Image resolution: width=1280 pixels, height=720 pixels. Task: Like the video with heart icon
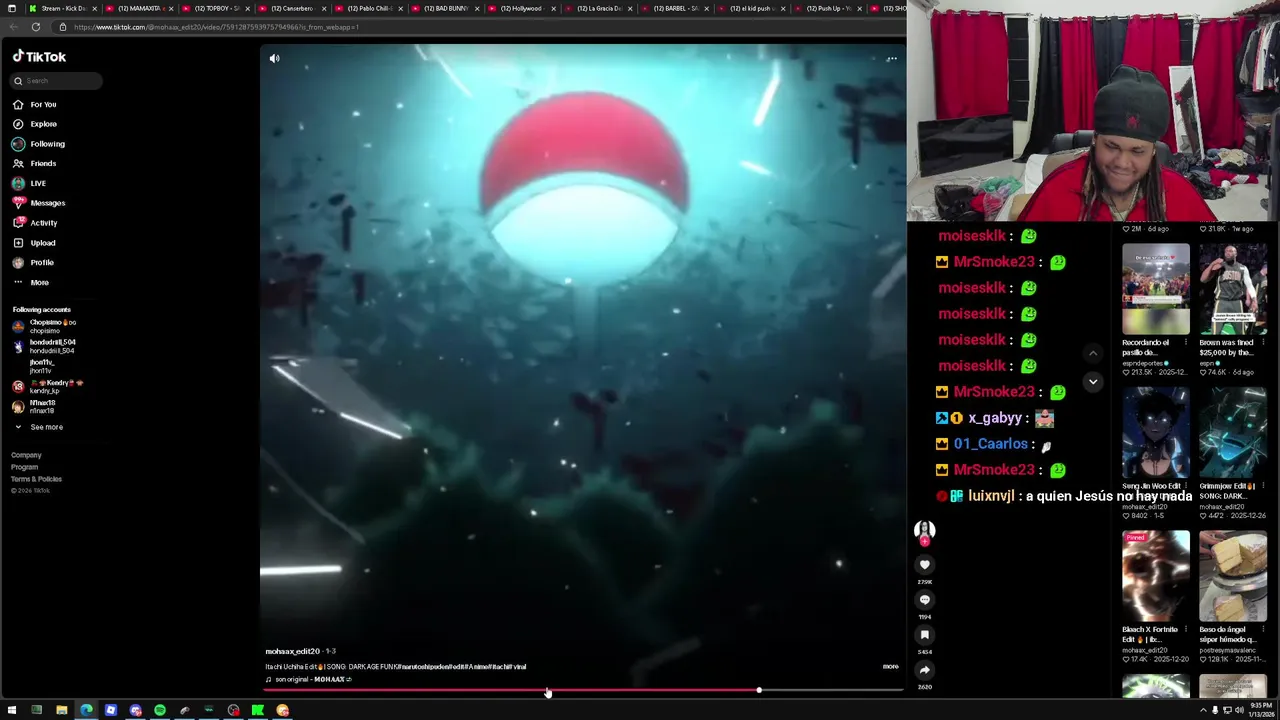(x=925, y=565)
